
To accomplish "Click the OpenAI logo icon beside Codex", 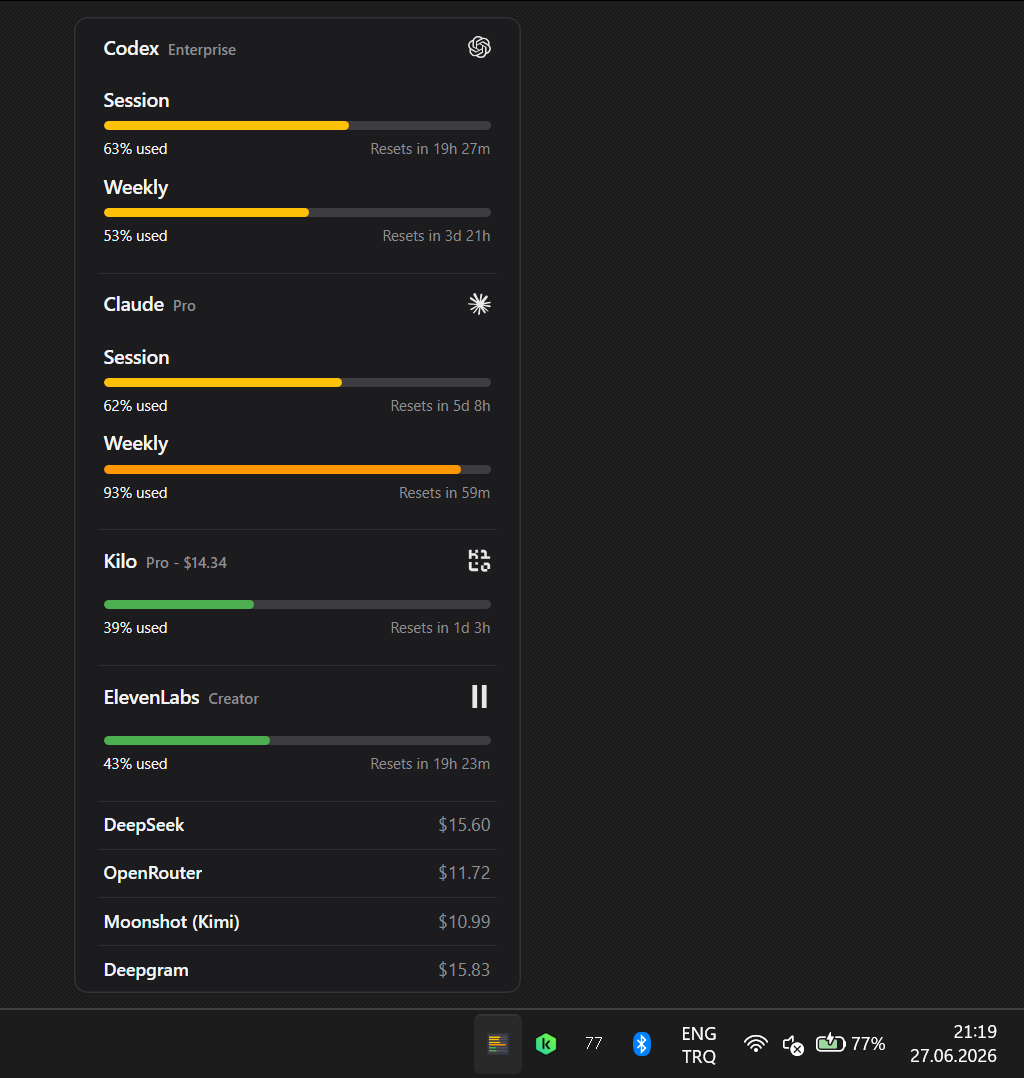I will pyautogui.click(x=479, y=47).
